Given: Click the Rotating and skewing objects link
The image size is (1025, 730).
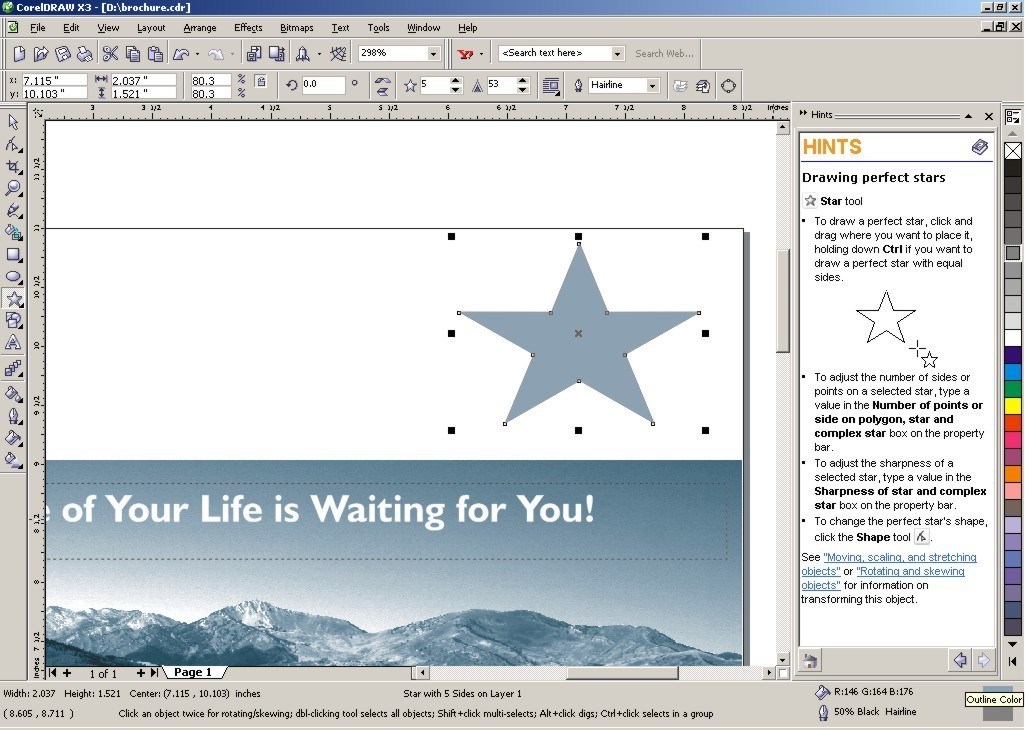Looking at the screenshot, I should pyautogui.click(x=910, y=571).
